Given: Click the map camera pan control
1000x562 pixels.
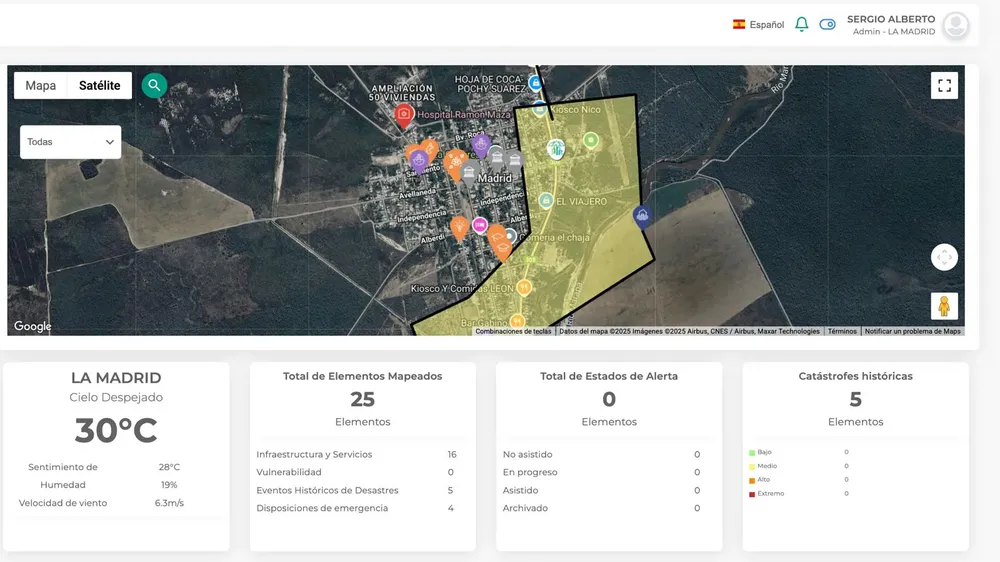Looking at the screenshot, I should click(944, 257).
